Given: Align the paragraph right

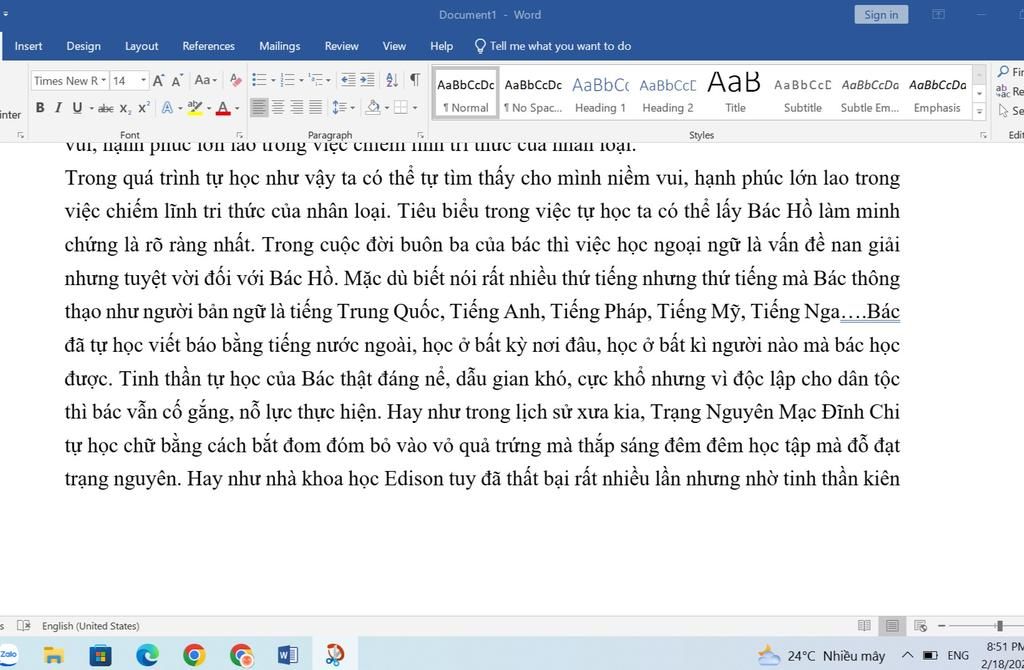Looking at the screenshot, I should [297, 107].
